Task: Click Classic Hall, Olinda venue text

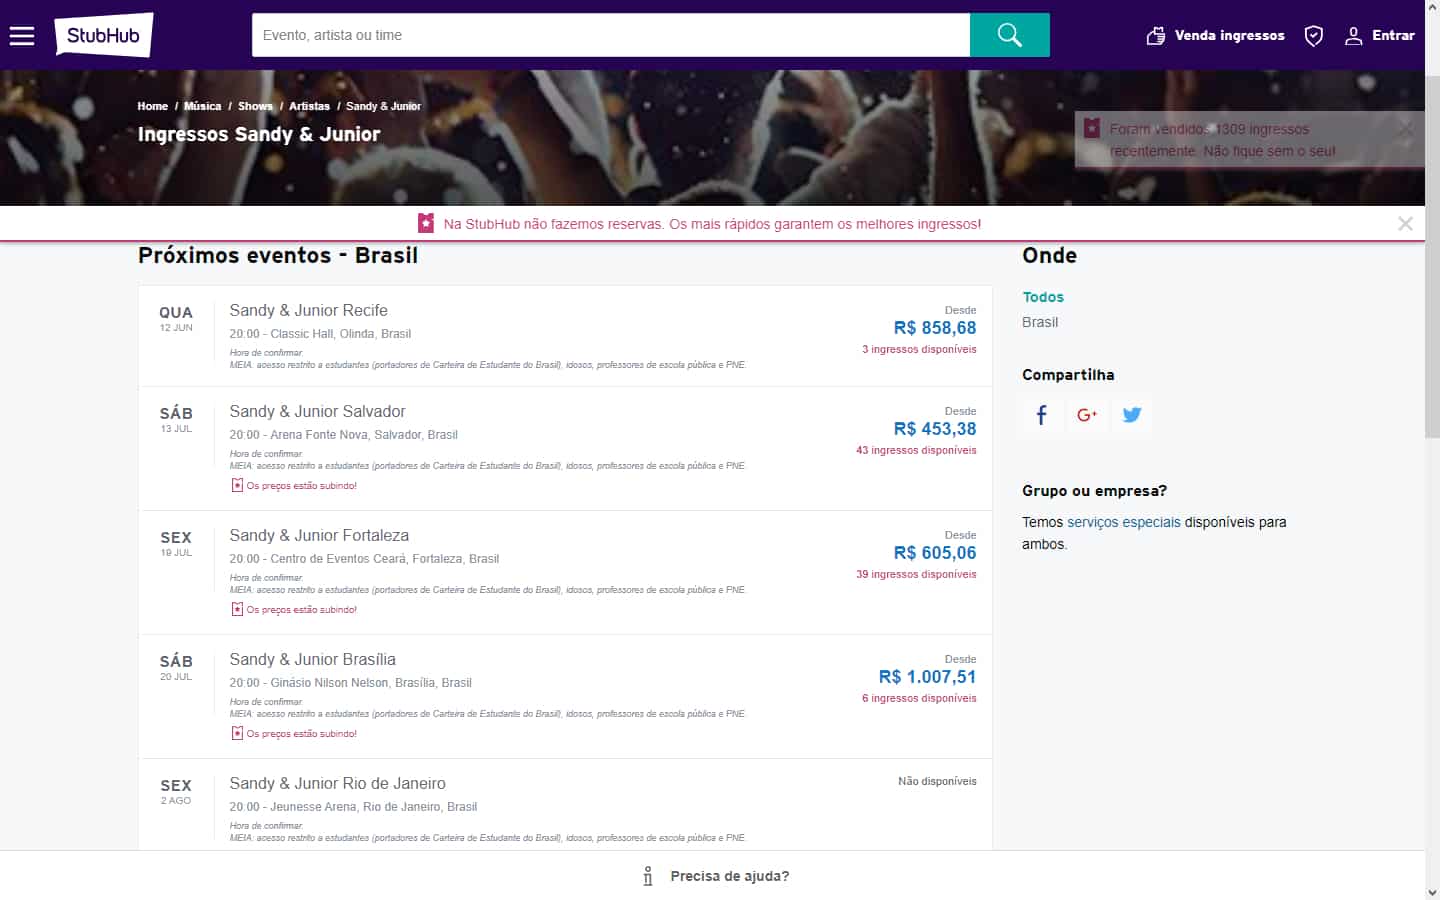Action: pyautogui.click(x=322, y=334)
